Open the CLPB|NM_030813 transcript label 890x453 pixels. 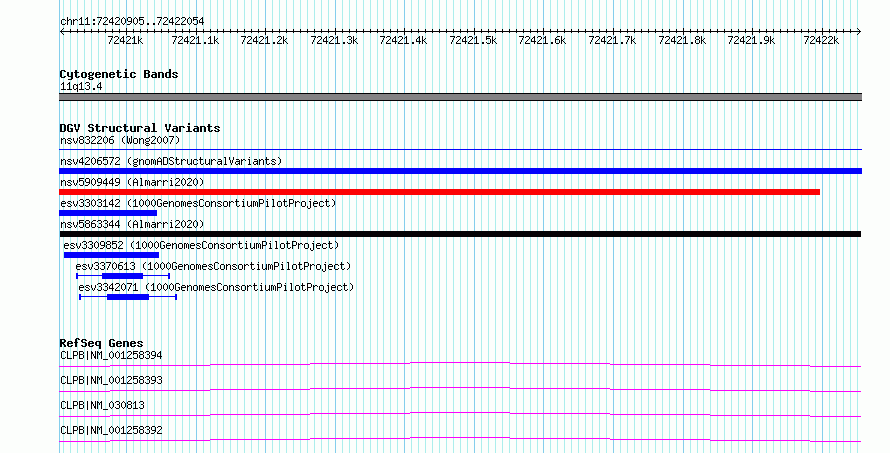tap(102, 405)
